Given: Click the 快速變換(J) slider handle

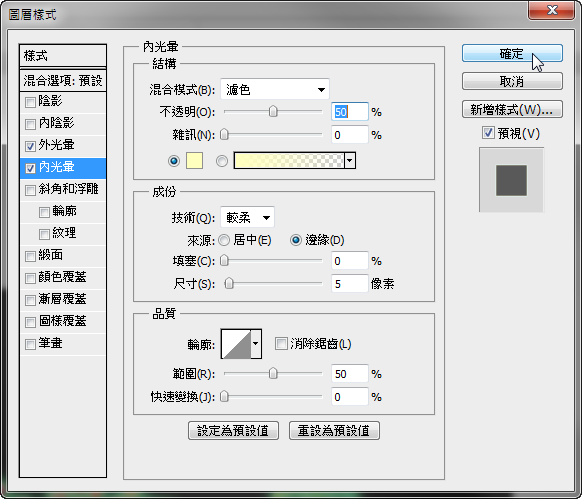Looking at the screenshot, I should point(224,397).
